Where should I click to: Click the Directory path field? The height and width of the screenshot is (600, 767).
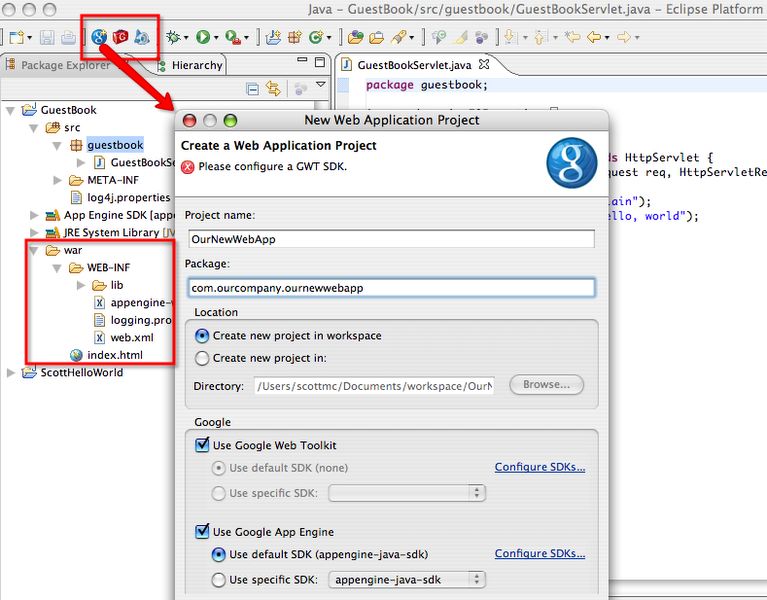374,386
